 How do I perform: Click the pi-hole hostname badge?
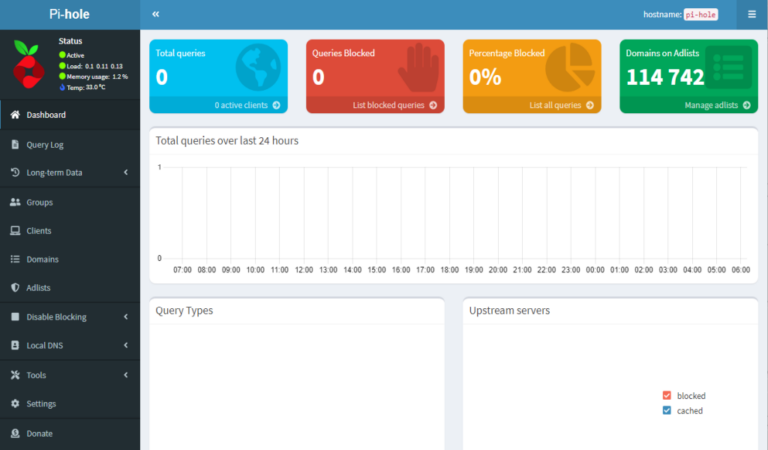point(701,15)
